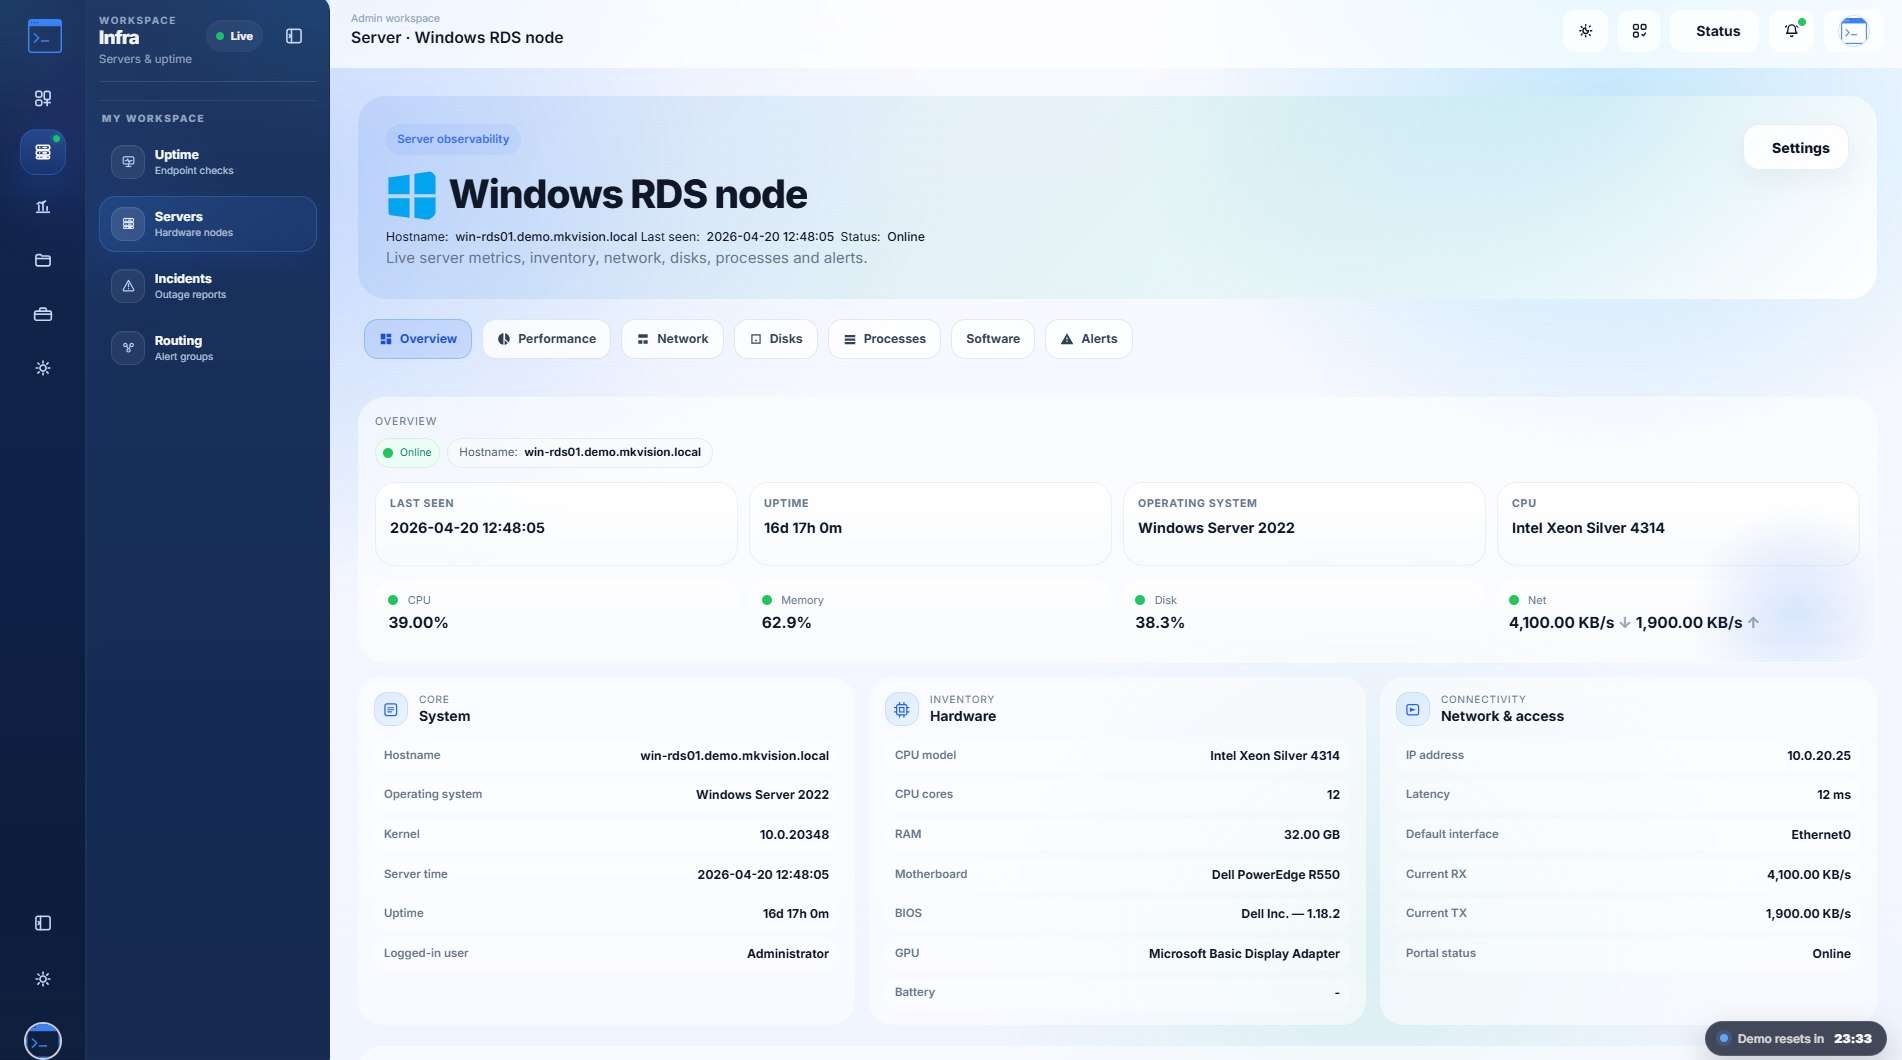The image size is (1902, 1060).
Task: Click the Server observability badge
Action: (x=453, y=139)
